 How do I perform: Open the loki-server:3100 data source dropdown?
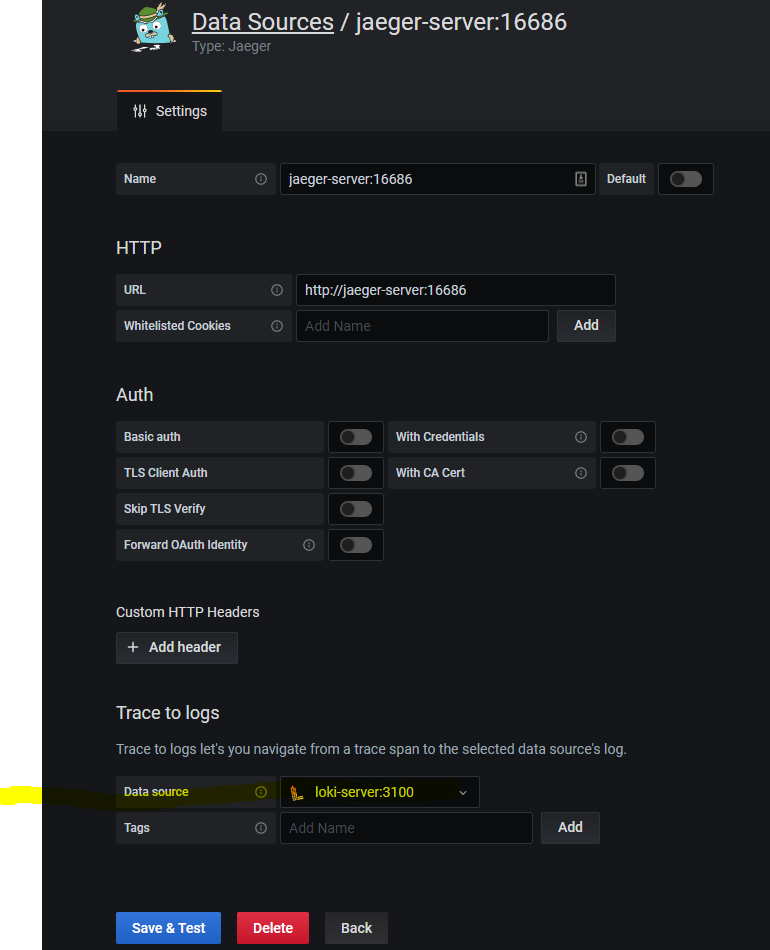380,792
